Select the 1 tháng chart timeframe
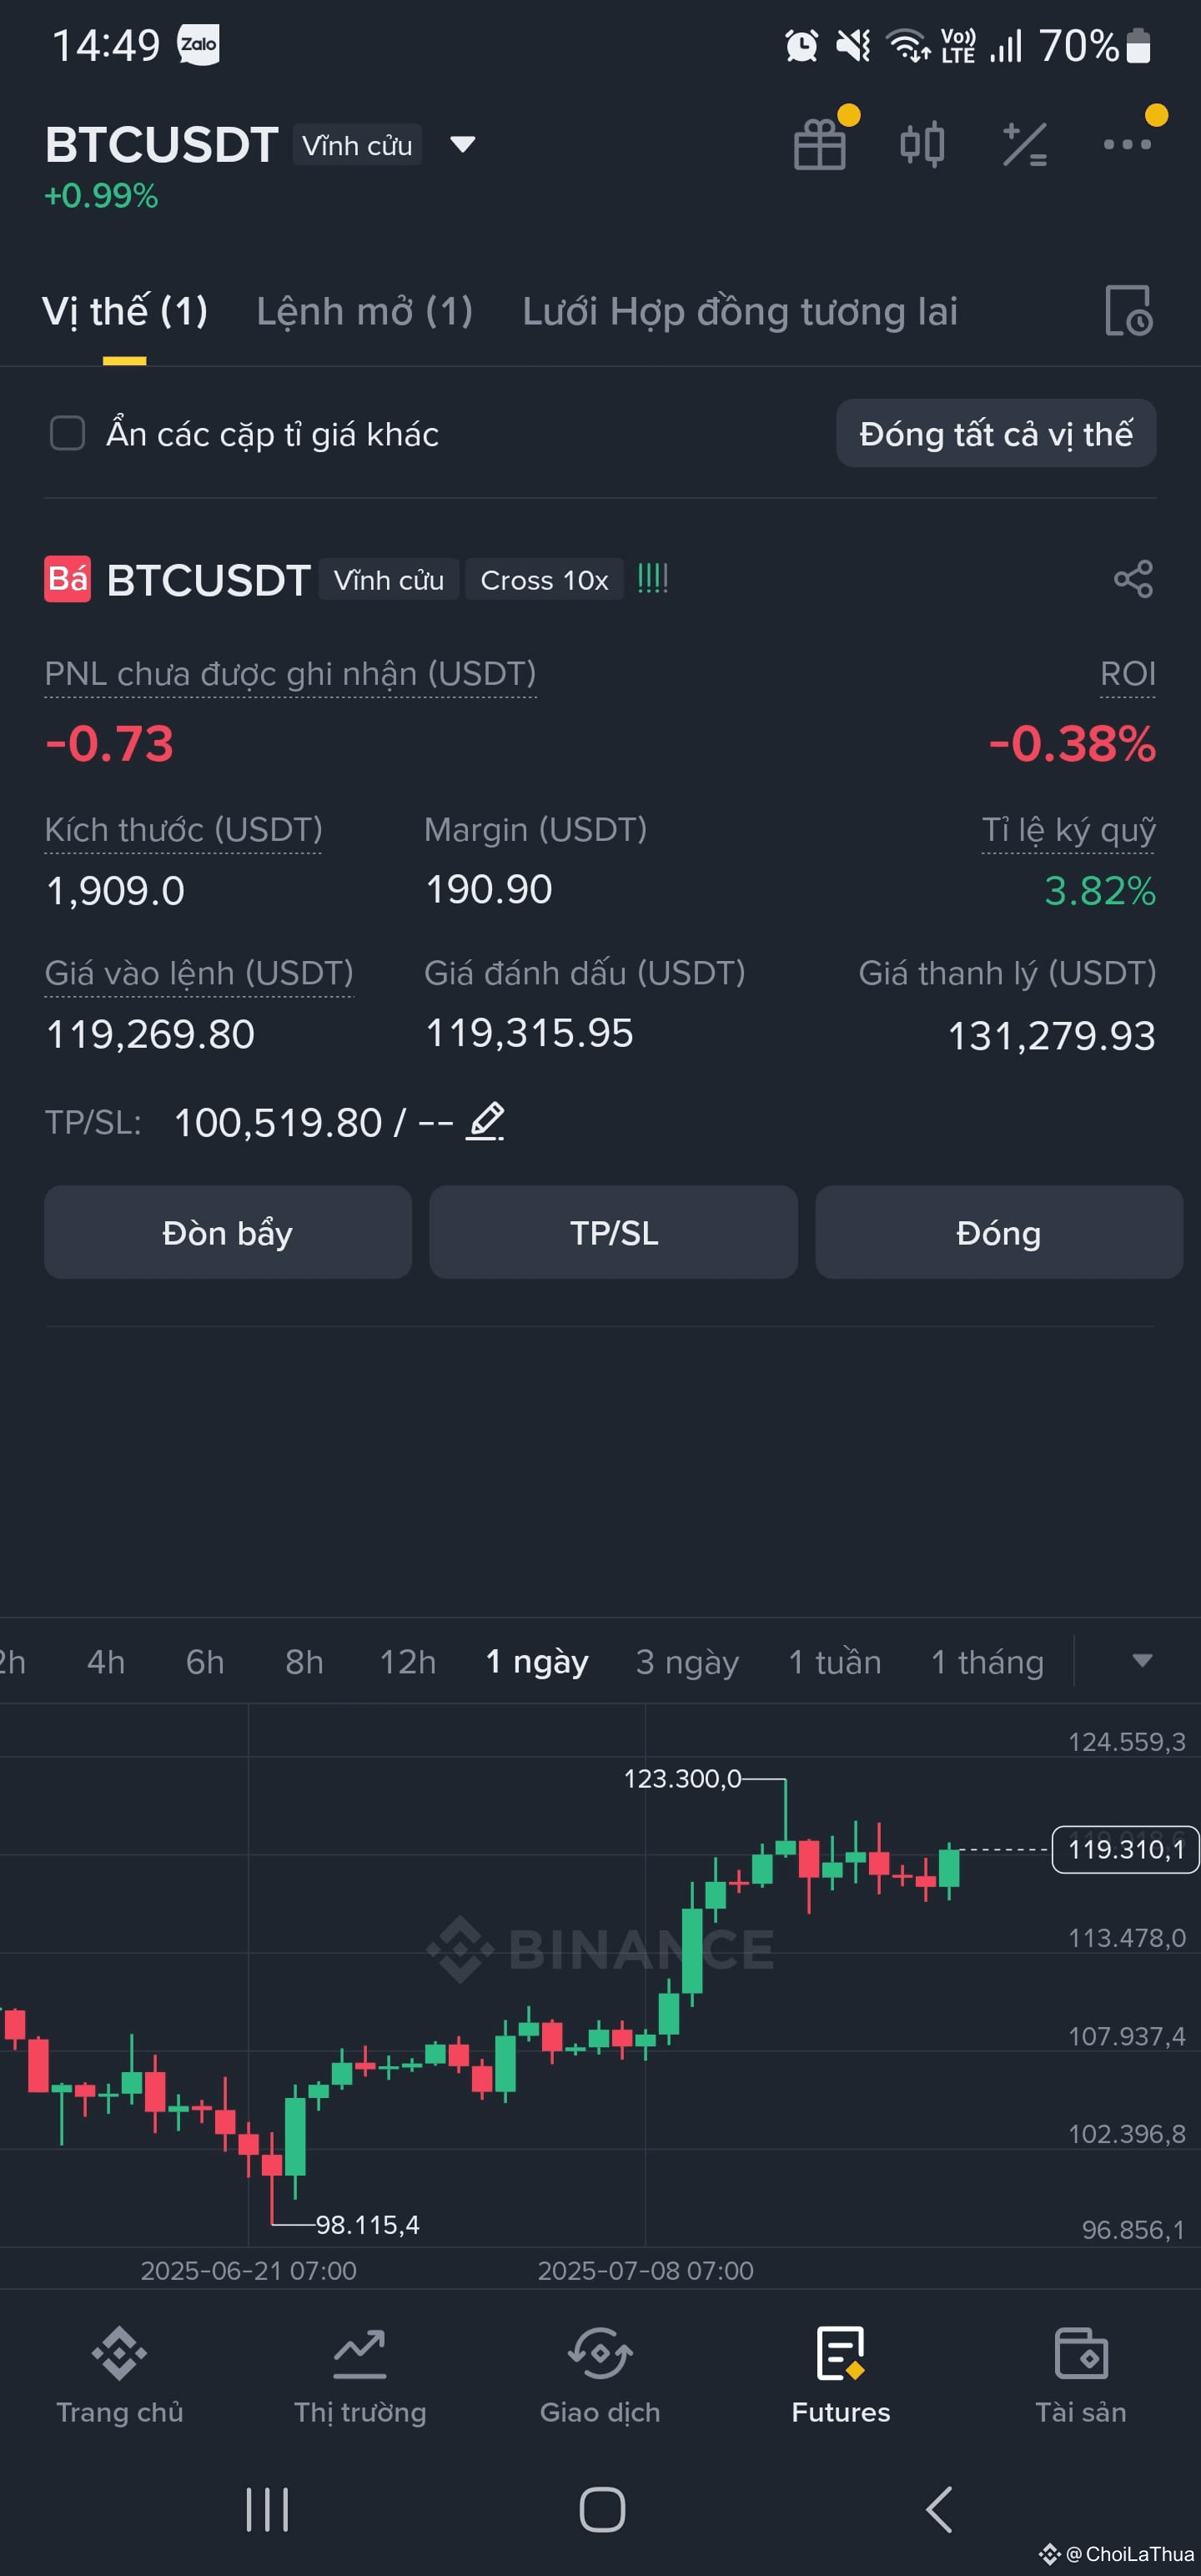Image resolution: width=1201 pixels, height=2576 pixels. point(987,1662)
